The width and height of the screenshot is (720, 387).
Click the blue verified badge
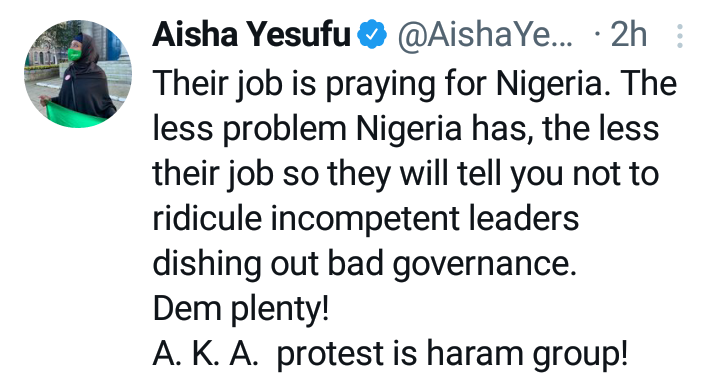pyautogui.click(x=371, y=34)
